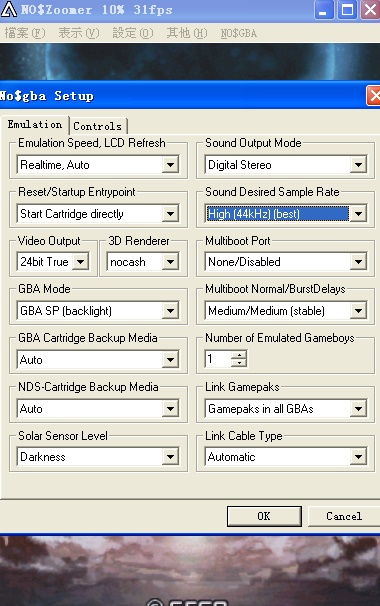Close the NO$Zoomer window
The image size is (380, 606).
tap(370, 10)
